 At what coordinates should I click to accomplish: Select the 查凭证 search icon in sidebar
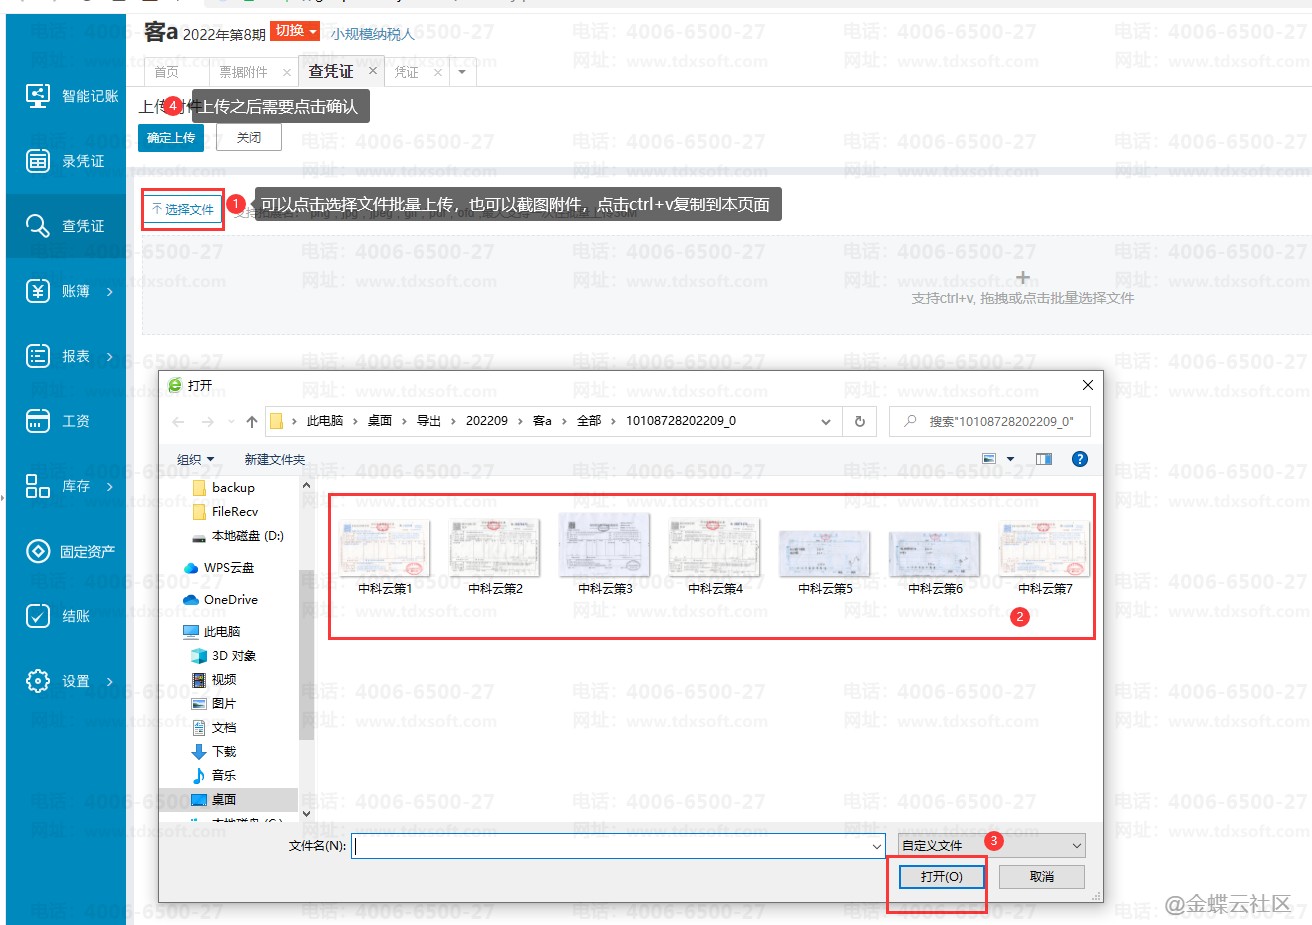(38, 226)
